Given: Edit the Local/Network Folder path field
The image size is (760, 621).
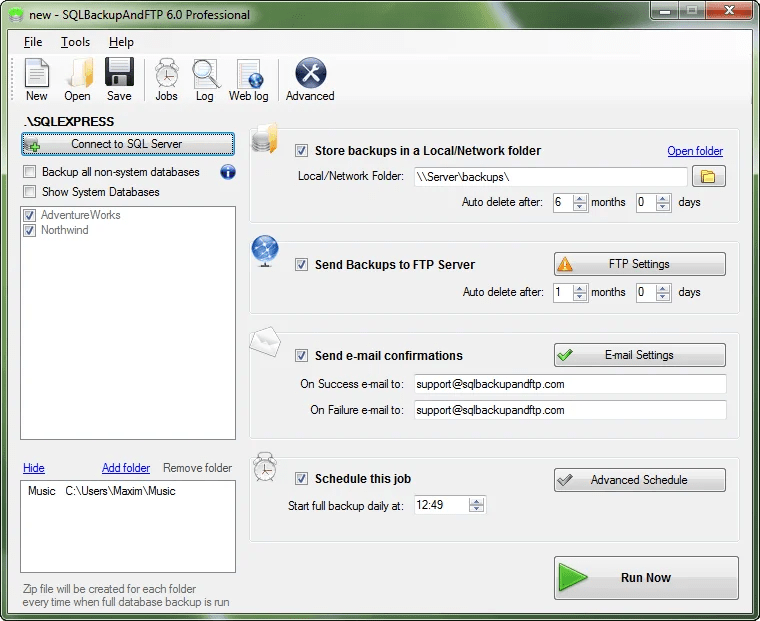Looking at the screenshot, I should (x=551, y=177).
